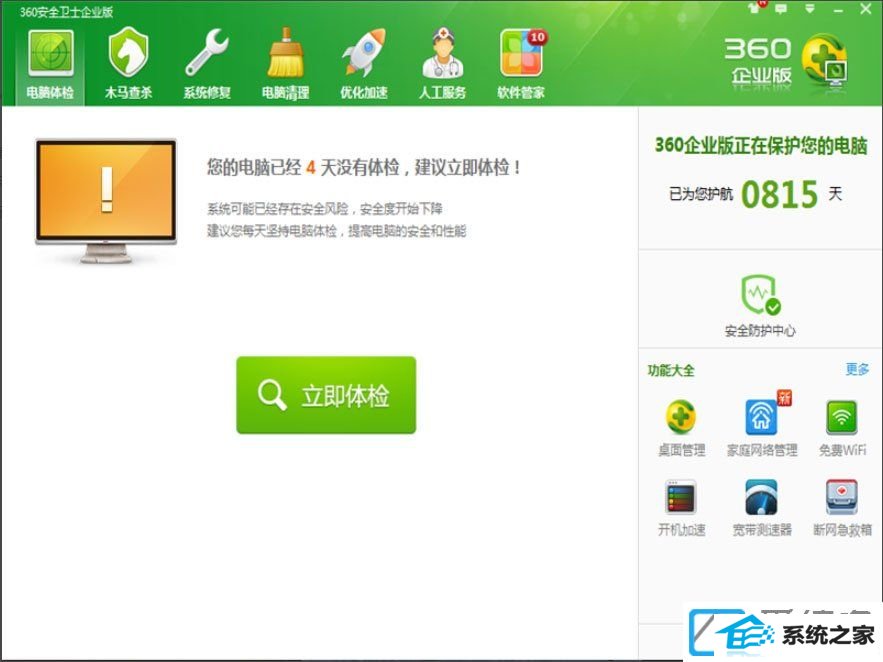Open the title bar main menu arrow

click(x=809, y=8)
